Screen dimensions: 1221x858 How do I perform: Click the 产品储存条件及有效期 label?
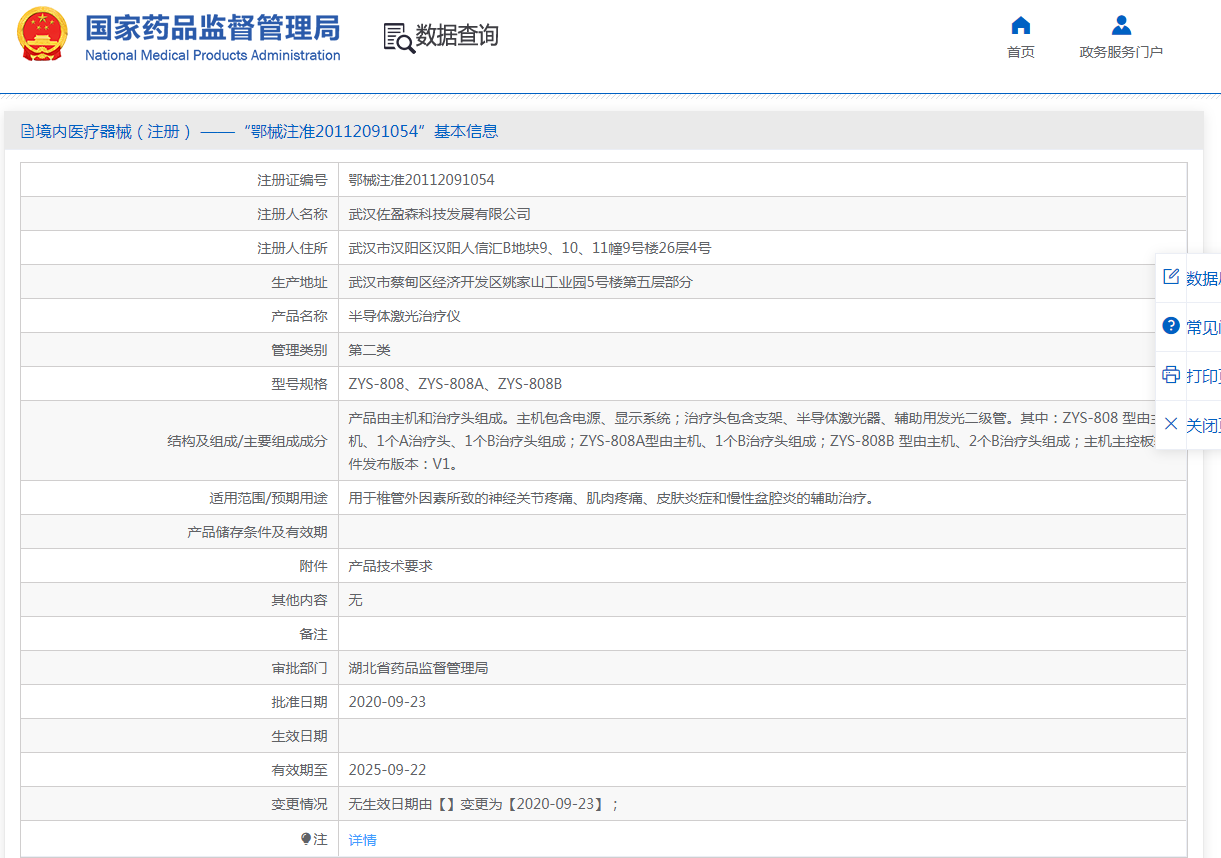click(257, 532)
